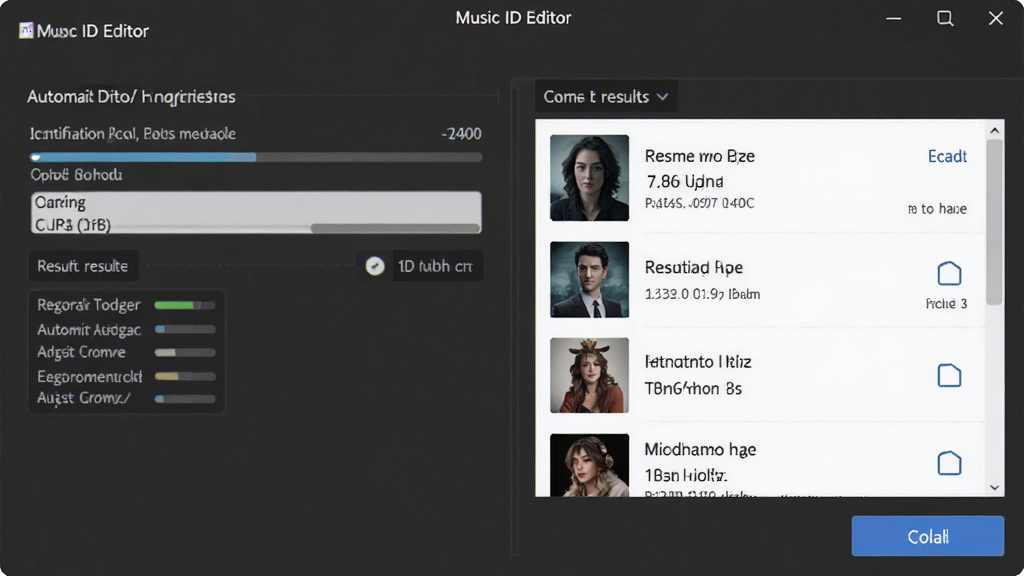Select the 'TBnG/hon Bs' result thumbnail
Image resolution: width=1024 pixels, height=576 pixels.
589,376
